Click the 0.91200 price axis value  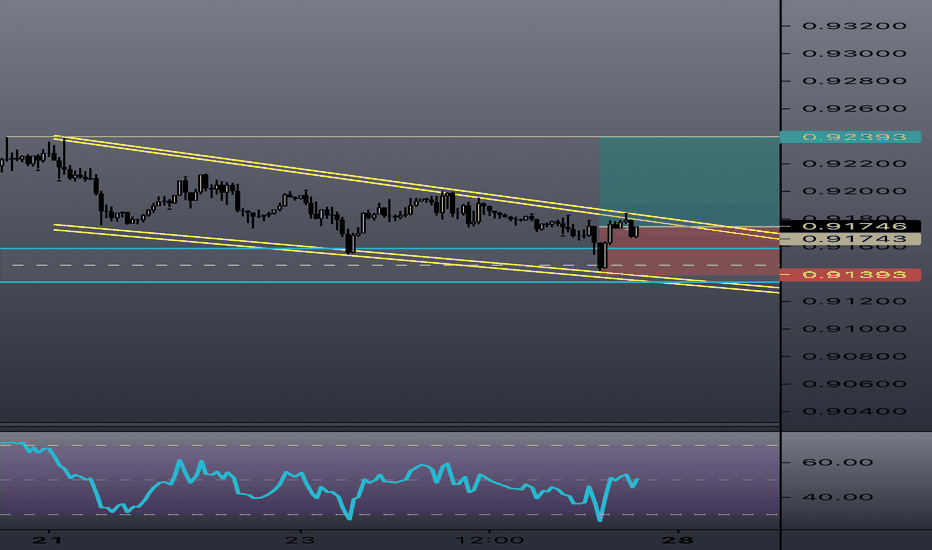pyautogui.click(x=855, y=301)
